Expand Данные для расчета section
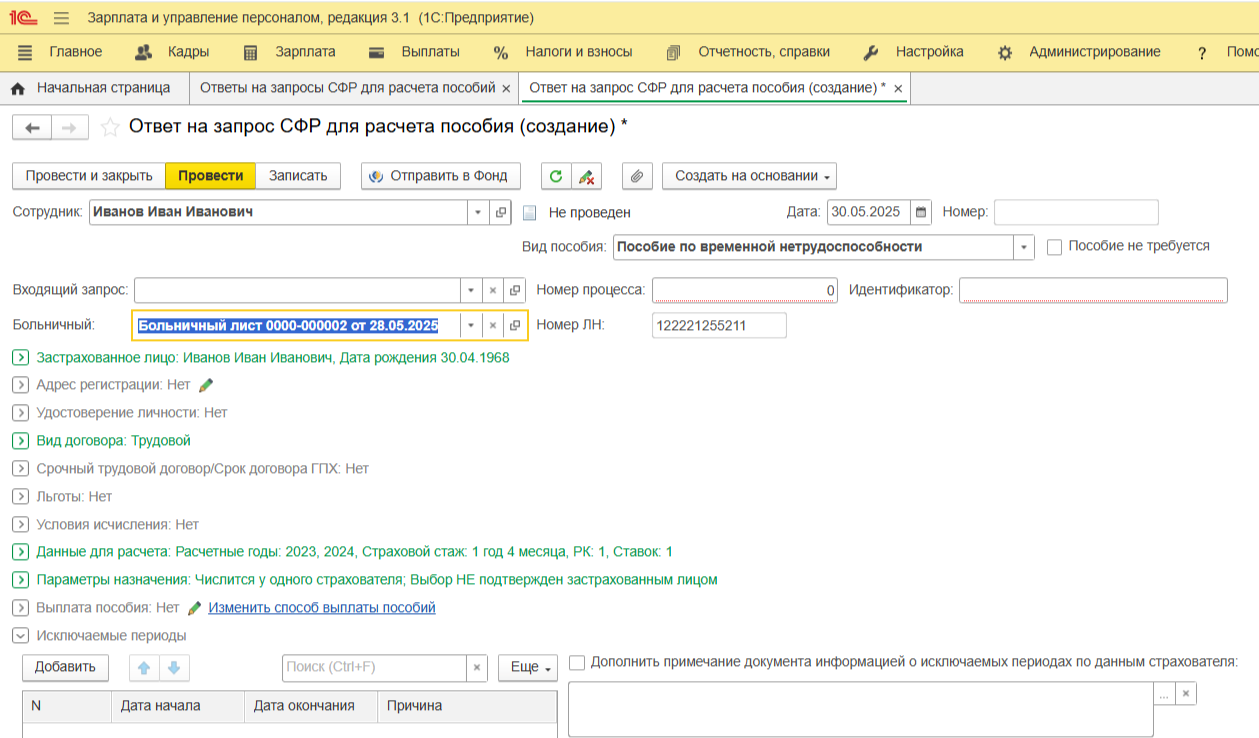The image size is (1259, 738). click(20, 551)
